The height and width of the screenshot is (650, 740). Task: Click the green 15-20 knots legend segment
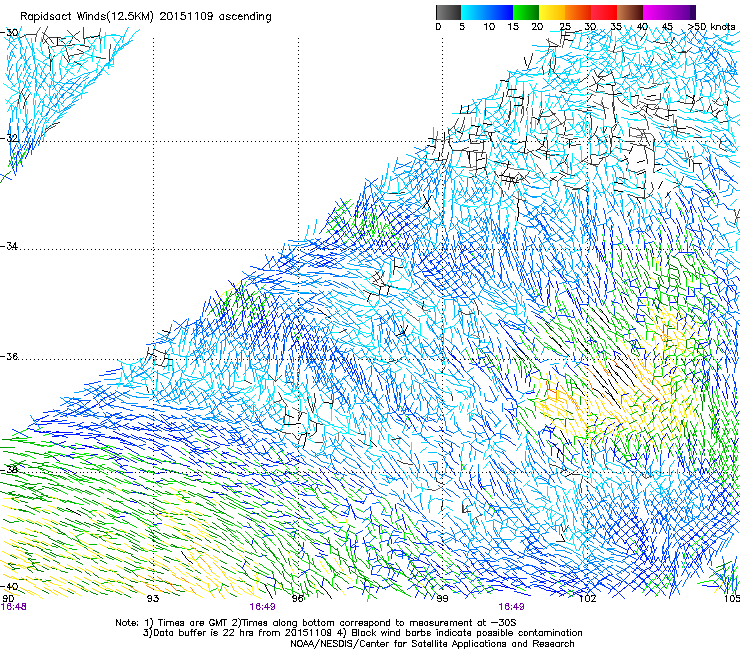pyautogui.click(x=526, y=12)
